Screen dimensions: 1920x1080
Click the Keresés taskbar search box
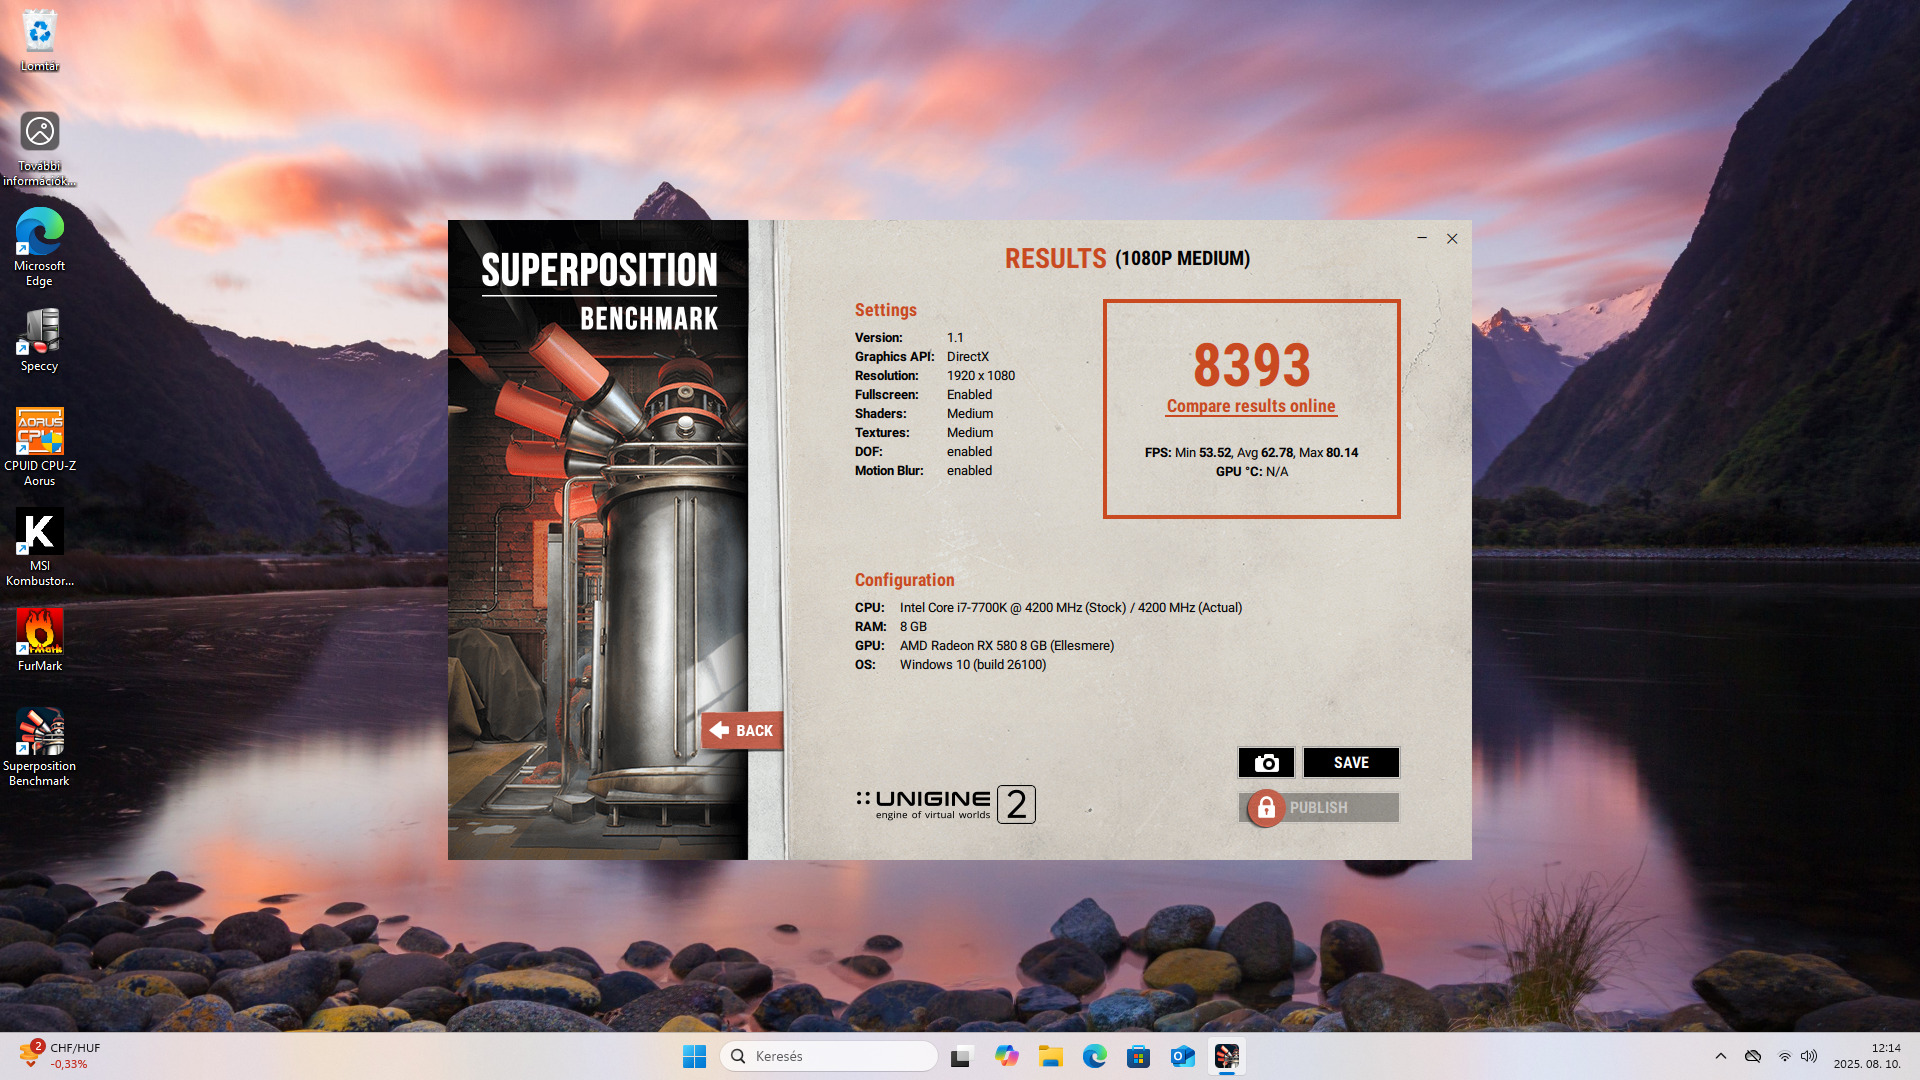828,1056
